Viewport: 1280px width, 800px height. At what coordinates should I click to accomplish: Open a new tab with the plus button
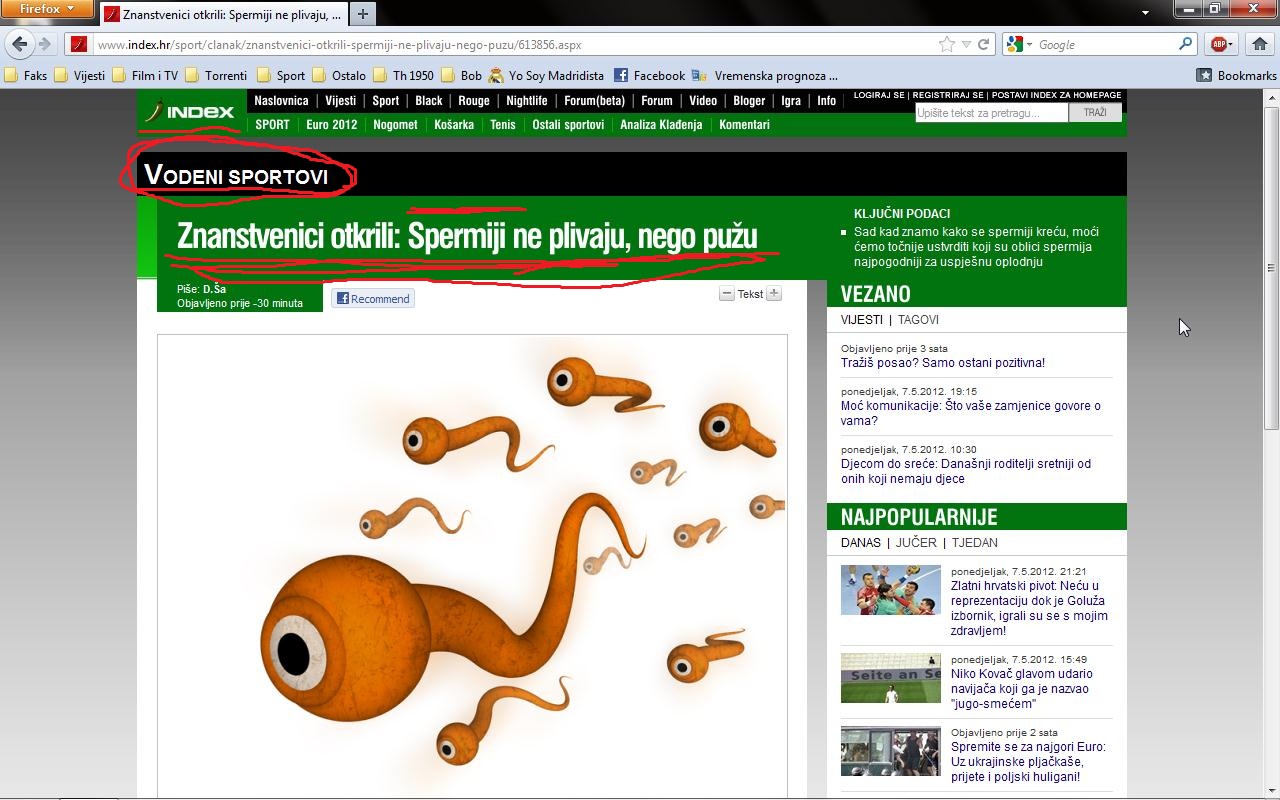363,14
